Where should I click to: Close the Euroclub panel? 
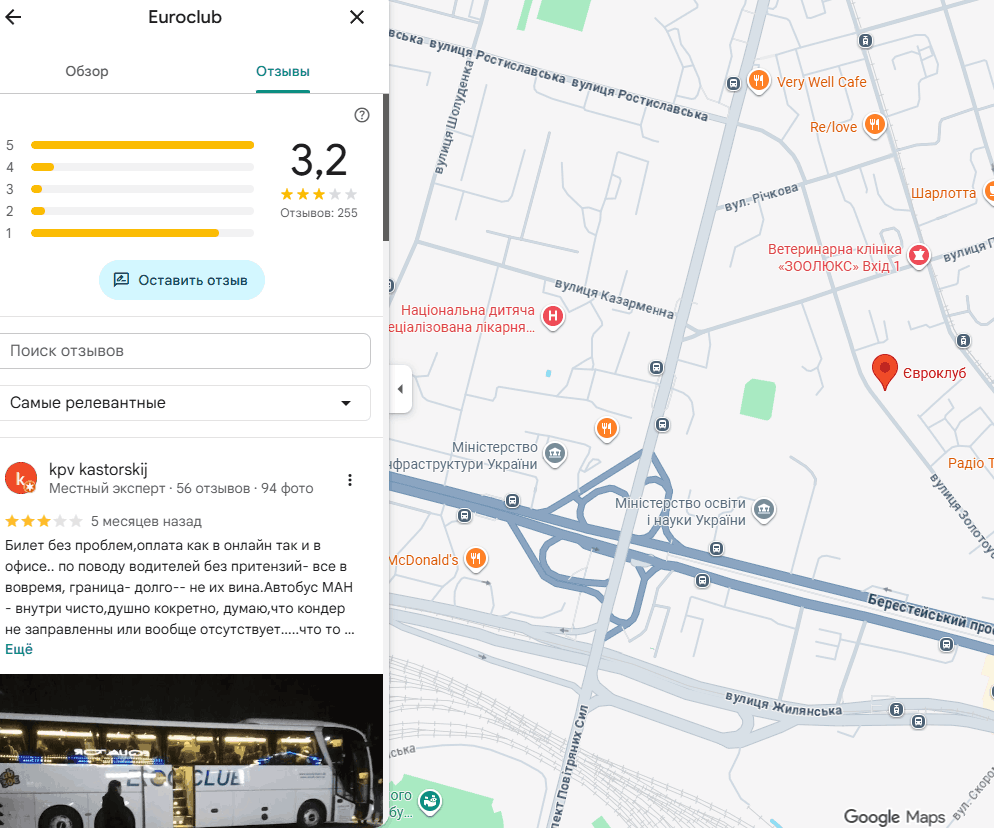coord(357,17)
